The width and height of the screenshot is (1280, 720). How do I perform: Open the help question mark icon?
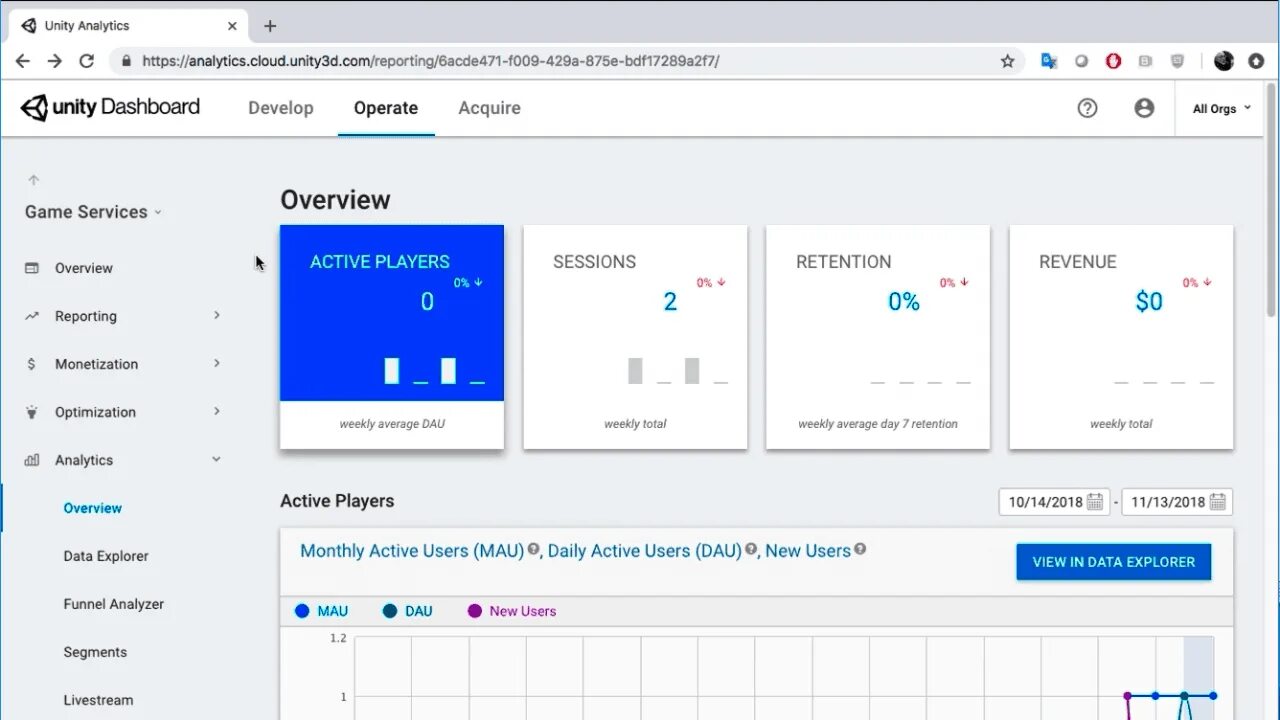[1087, 108]
